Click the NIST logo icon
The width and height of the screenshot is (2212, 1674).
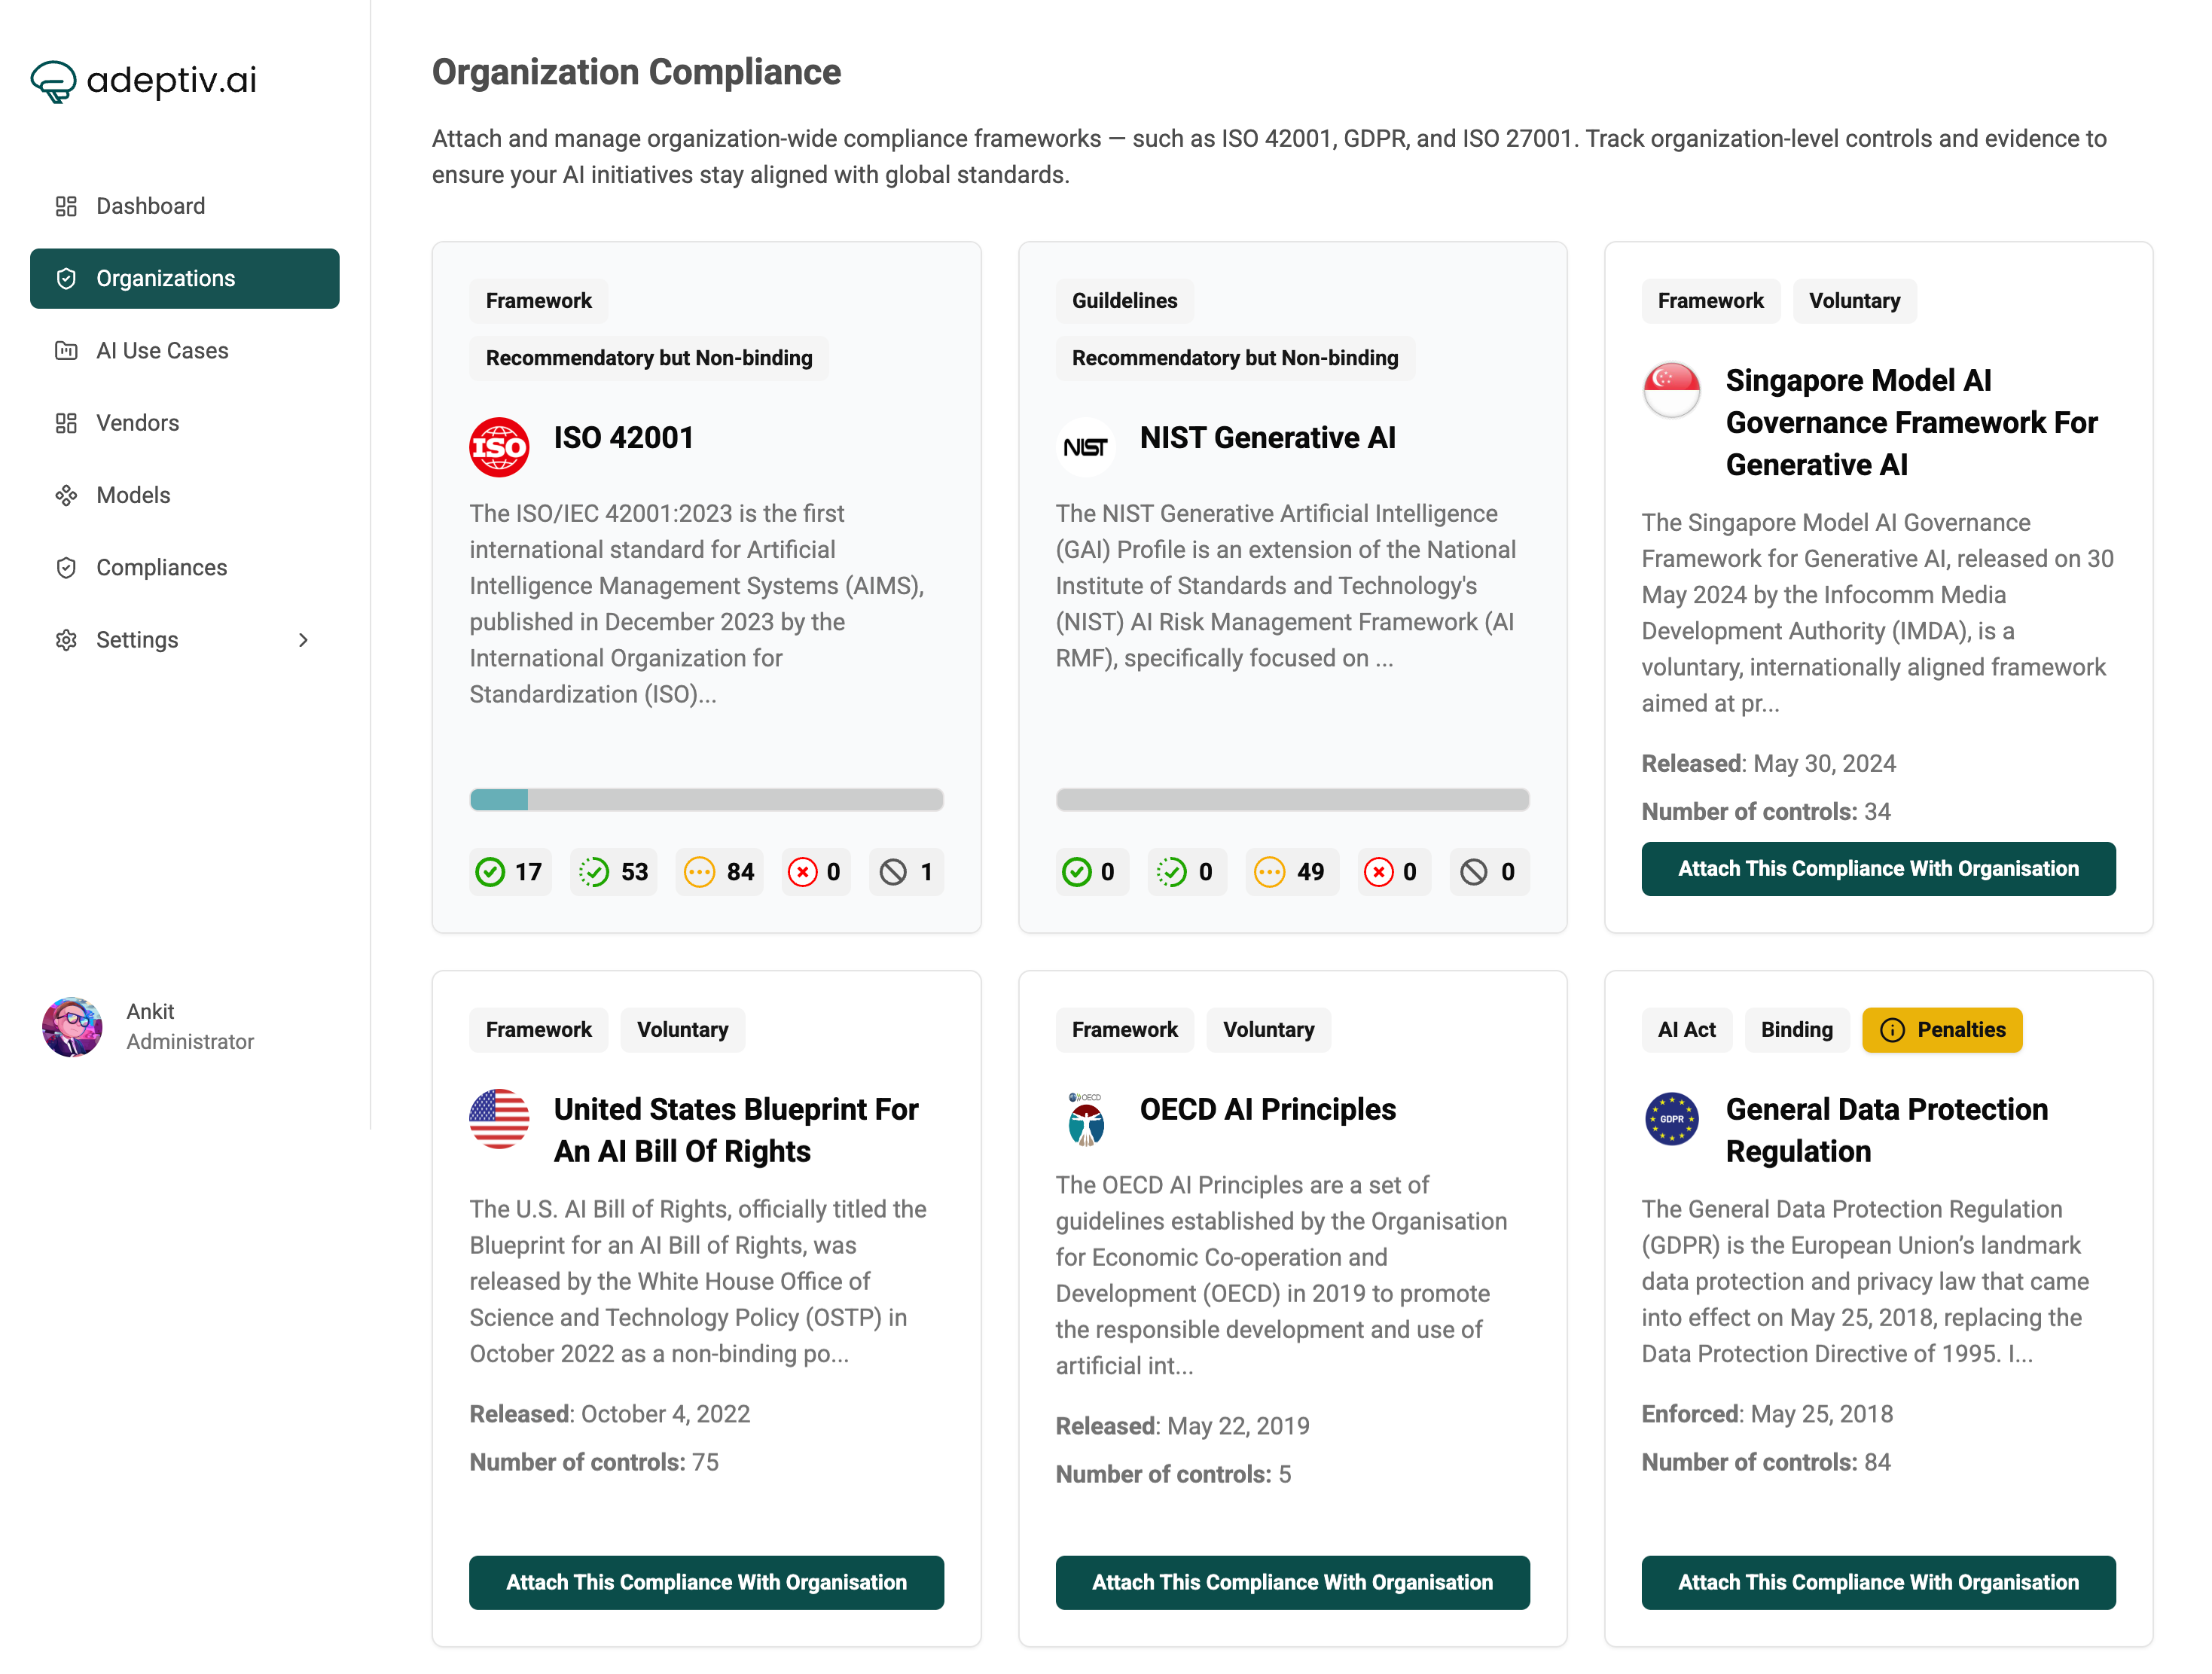point(1085,447)
